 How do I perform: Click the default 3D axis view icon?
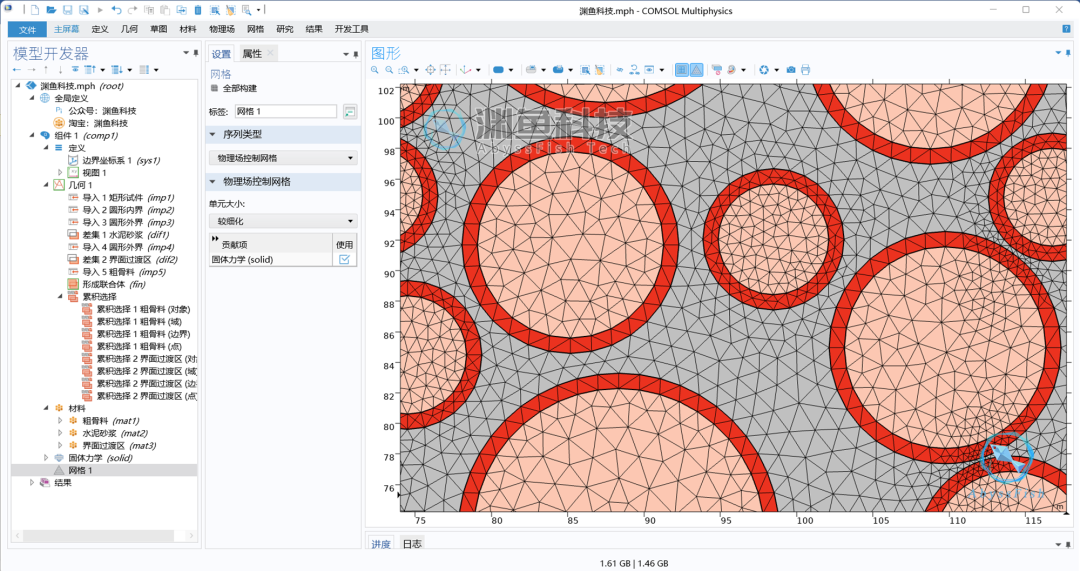466,70
